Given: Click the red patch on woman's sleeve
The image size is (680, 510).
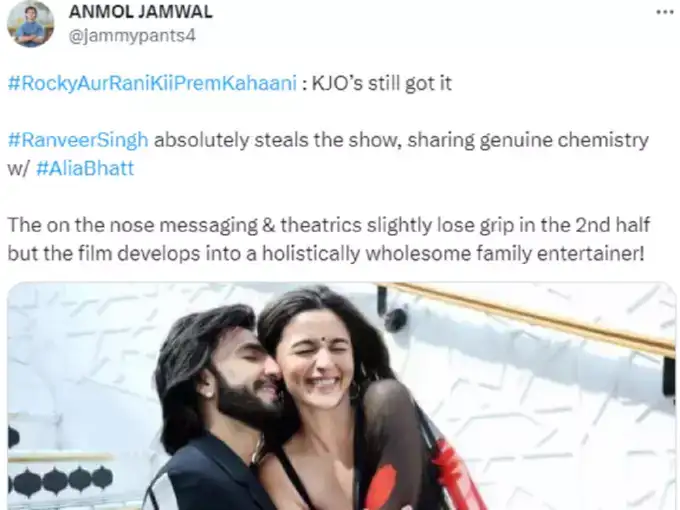Looking at the screenshot, I should tap(384, 487).
